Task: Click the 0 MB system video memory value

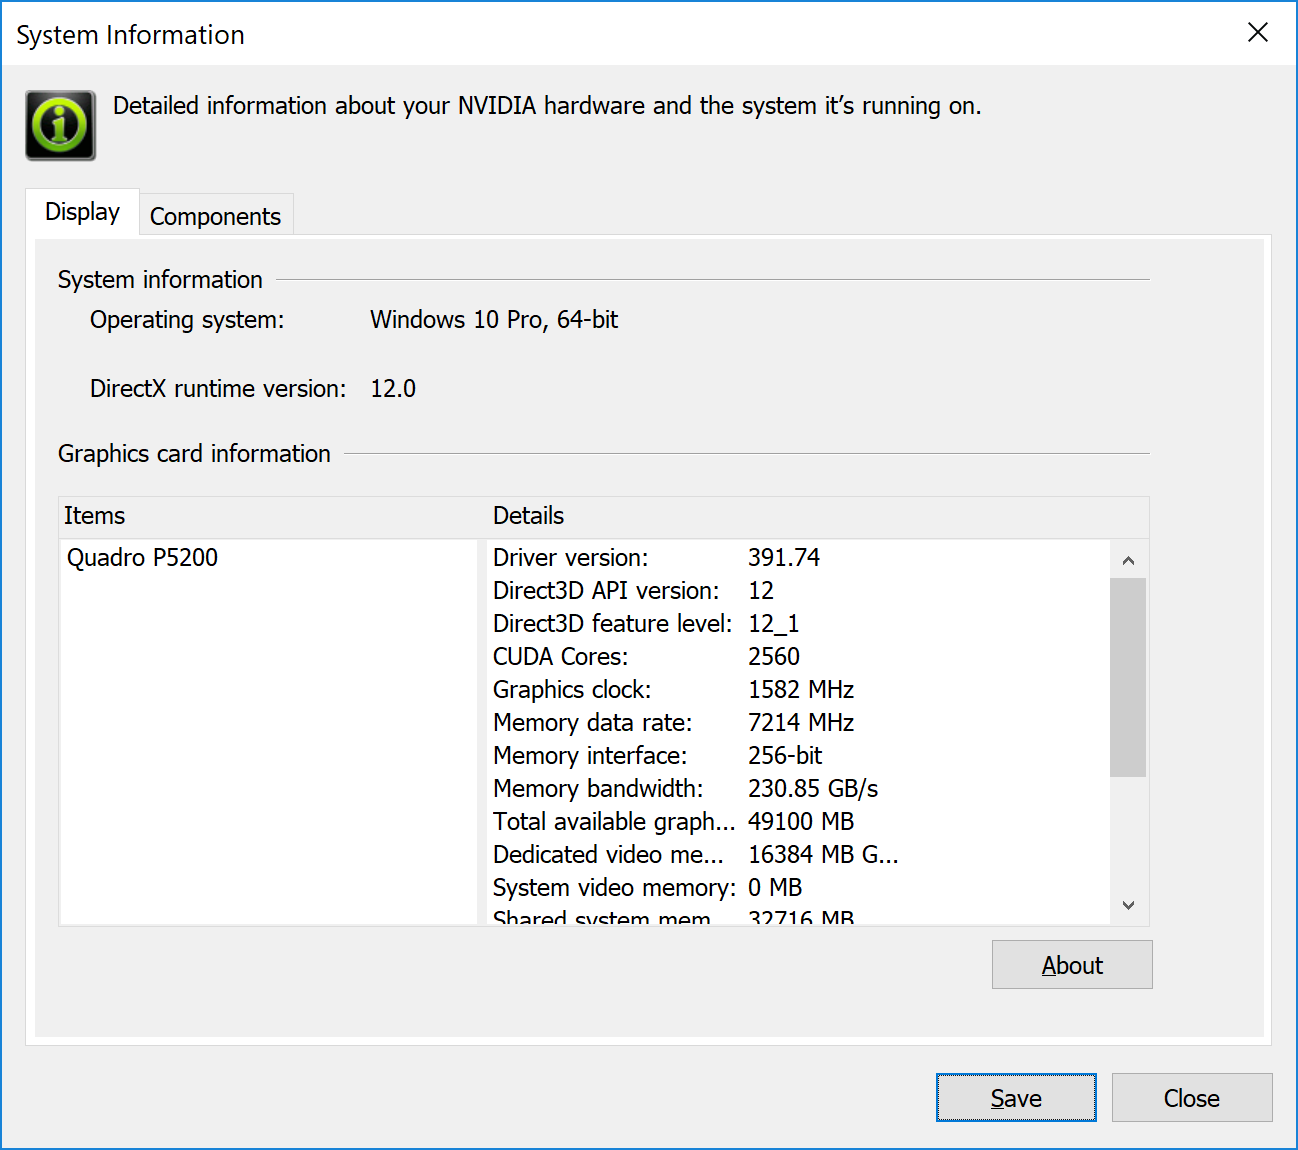Action: 775,888
